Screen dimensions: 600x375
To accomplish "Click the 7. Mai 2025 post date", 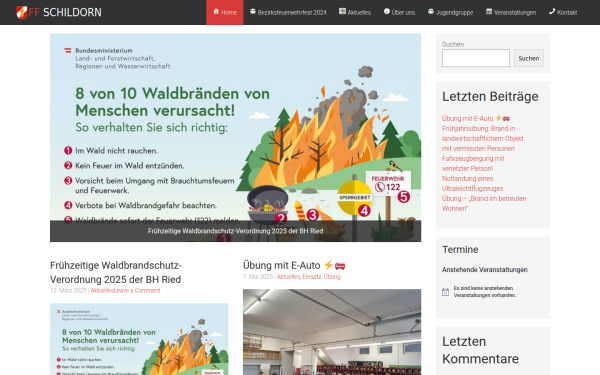I will 258,277.
